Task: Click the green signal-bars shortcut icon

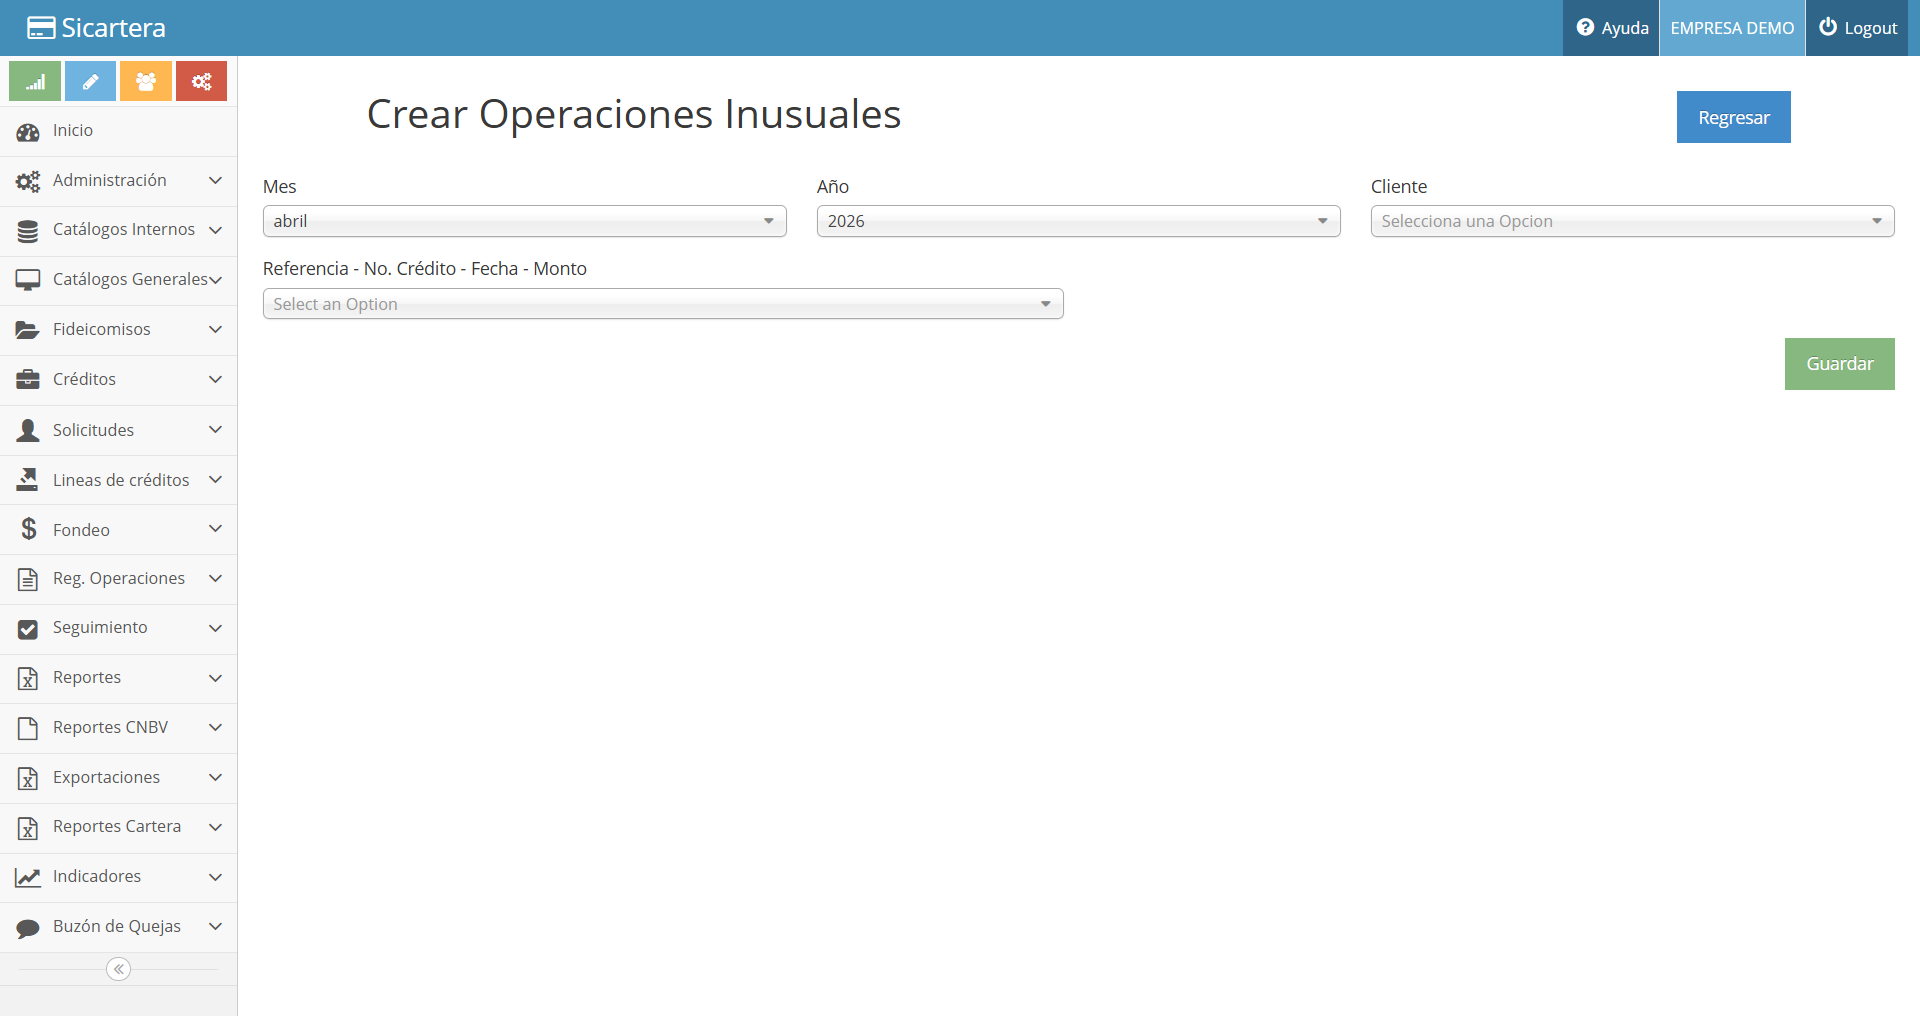Action: [x=35, y=81]
